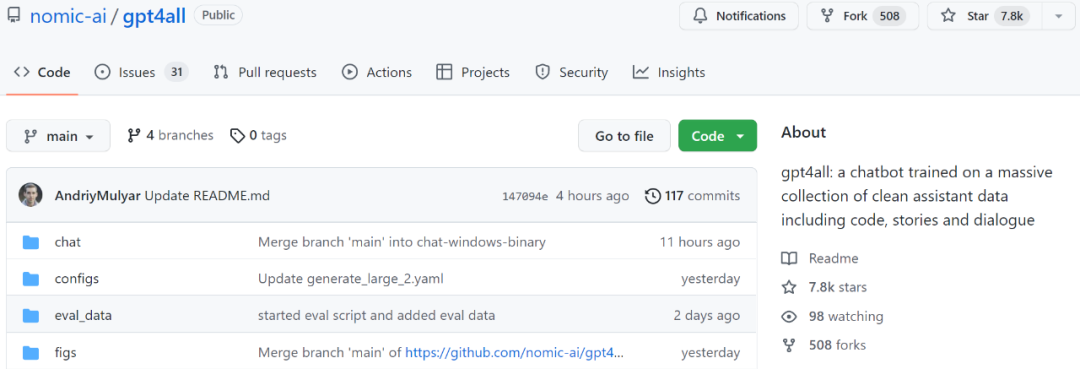Open the chat folder icon

(30, 242)
